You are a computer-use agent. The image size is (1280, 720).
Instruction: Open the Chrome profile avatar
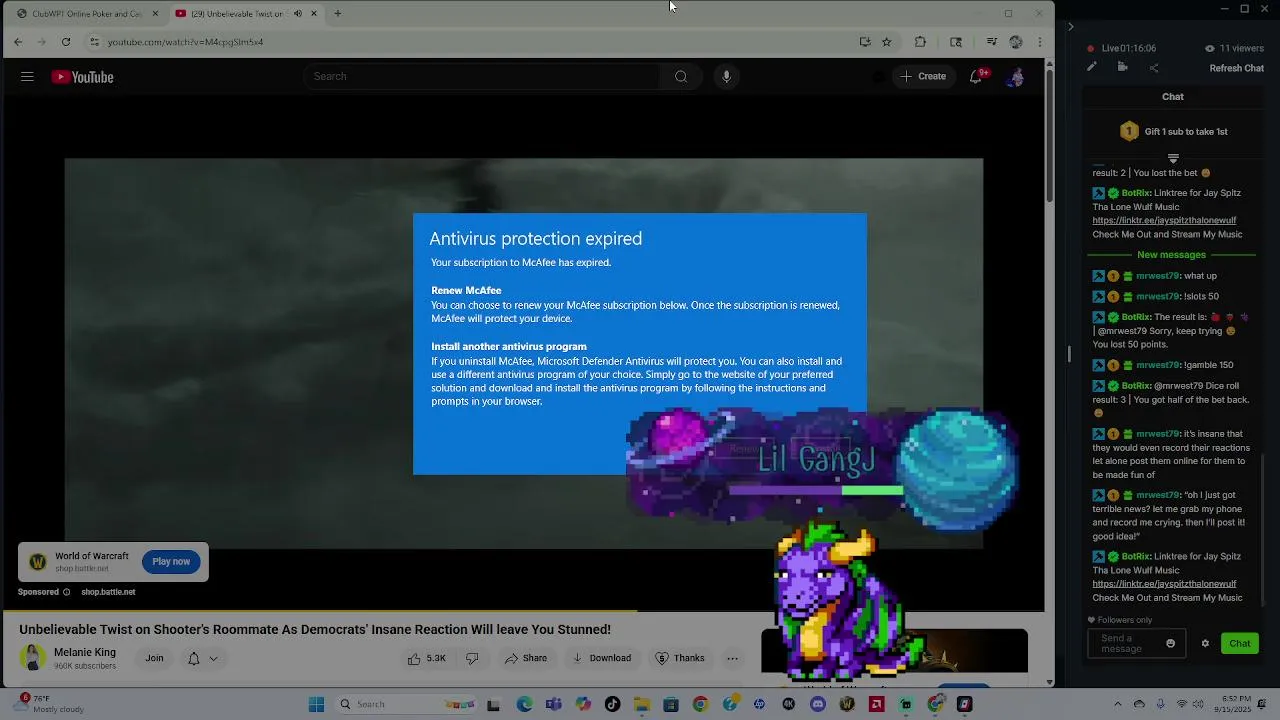(x=1016, y=42)
